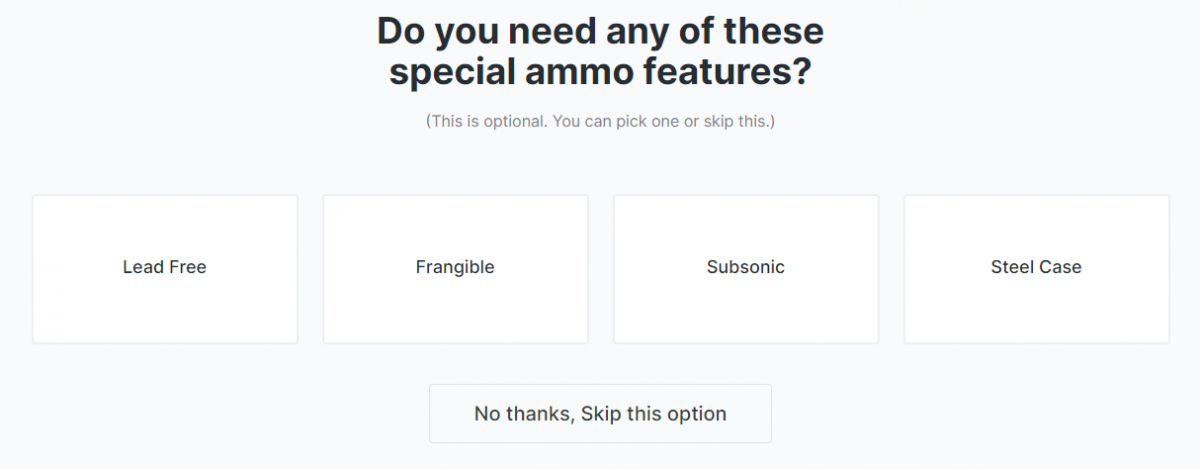The image size is (1200, 469).
Task: Click the Steel Case label text
Action: [1036, 267]
